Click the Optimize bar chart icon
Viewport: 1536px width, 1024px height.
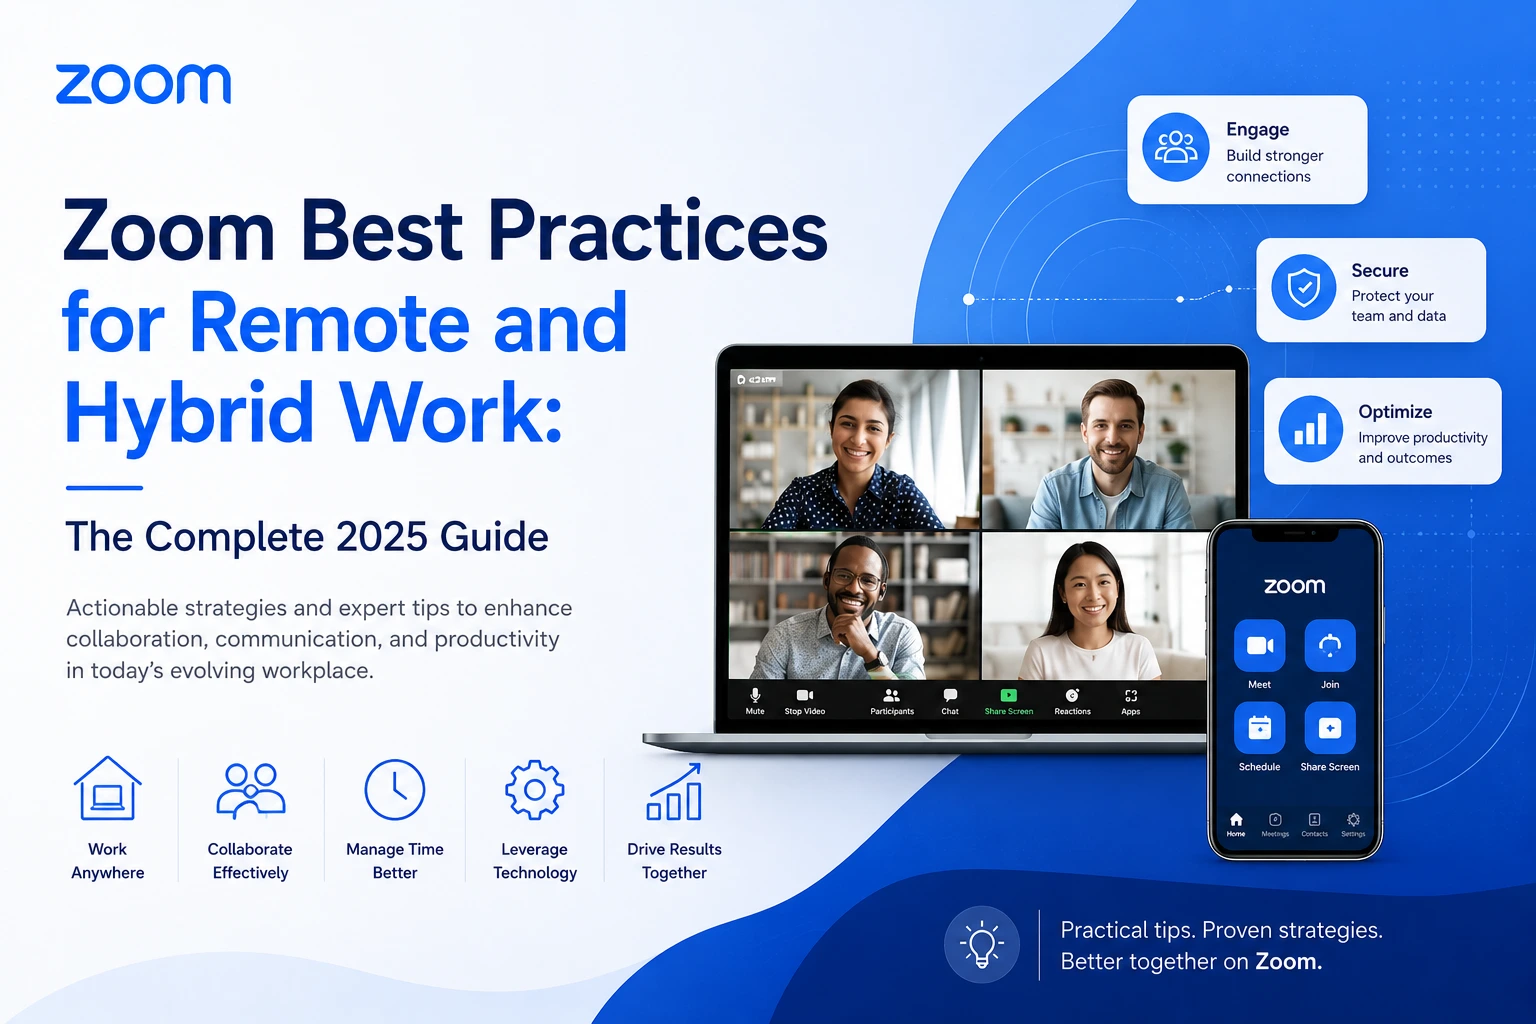tap(1311, 429)
